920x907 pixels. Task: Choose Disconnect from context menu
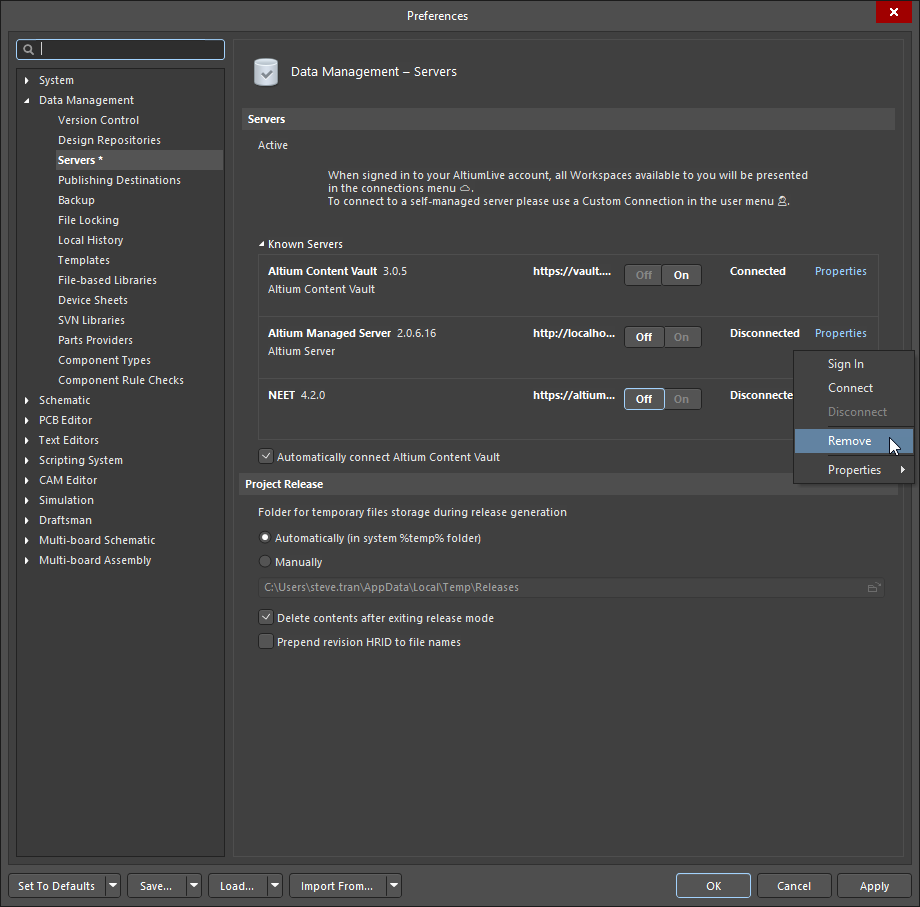pos(854,412)
